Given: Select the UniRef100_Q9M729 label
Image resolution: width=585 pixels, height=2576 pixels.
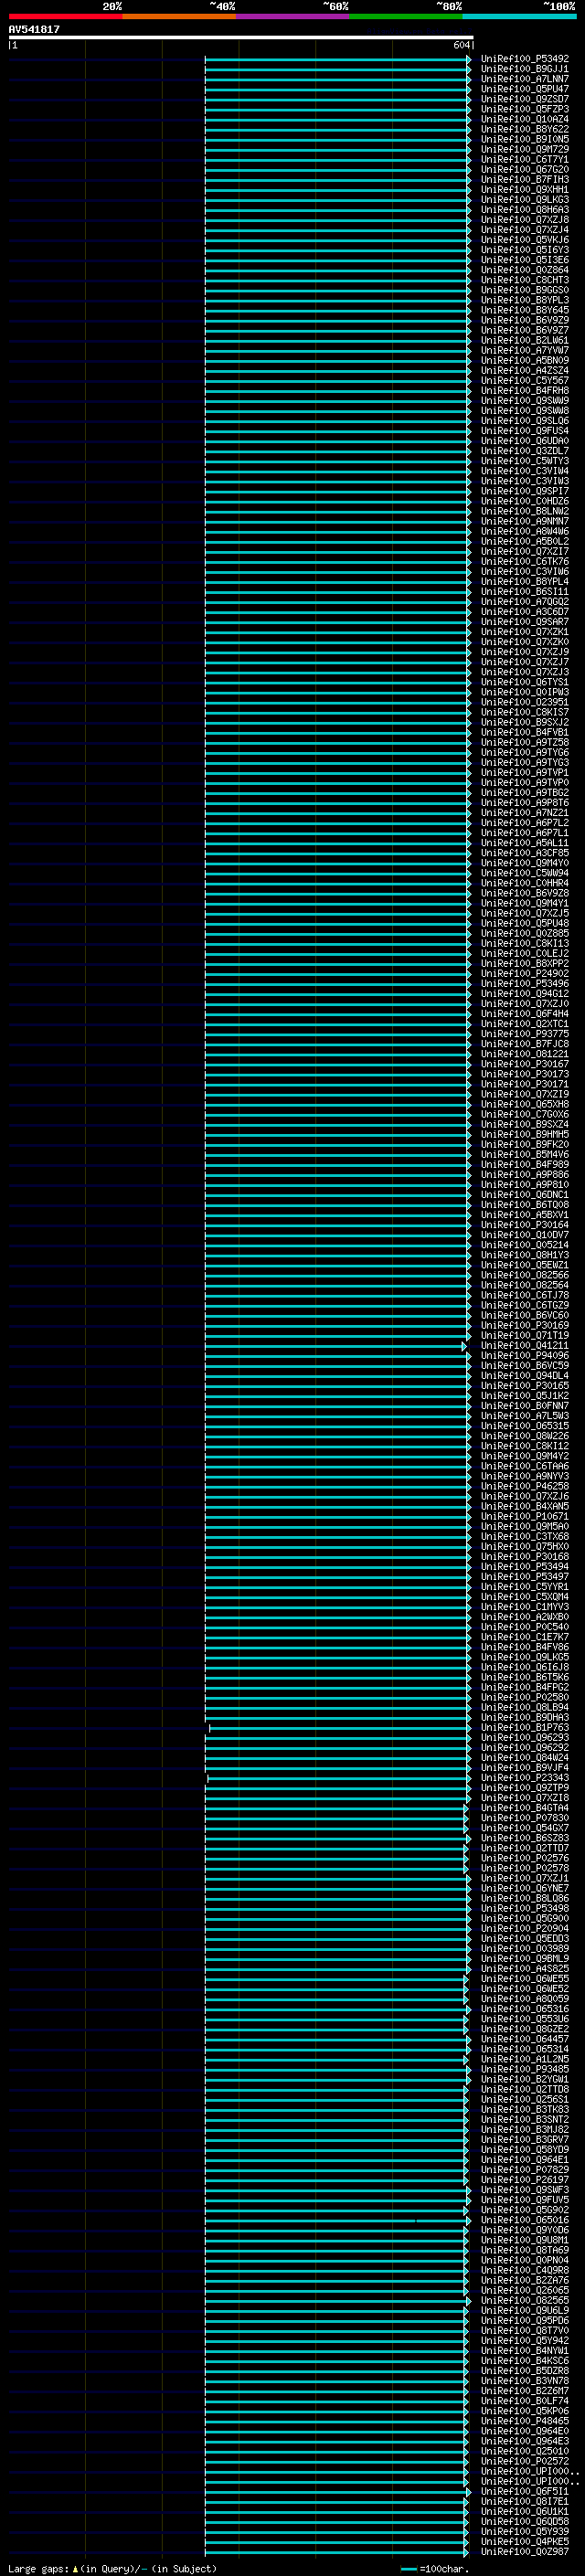Looking at the screenshot, I should pyautogui.click(x=524, y=149).
